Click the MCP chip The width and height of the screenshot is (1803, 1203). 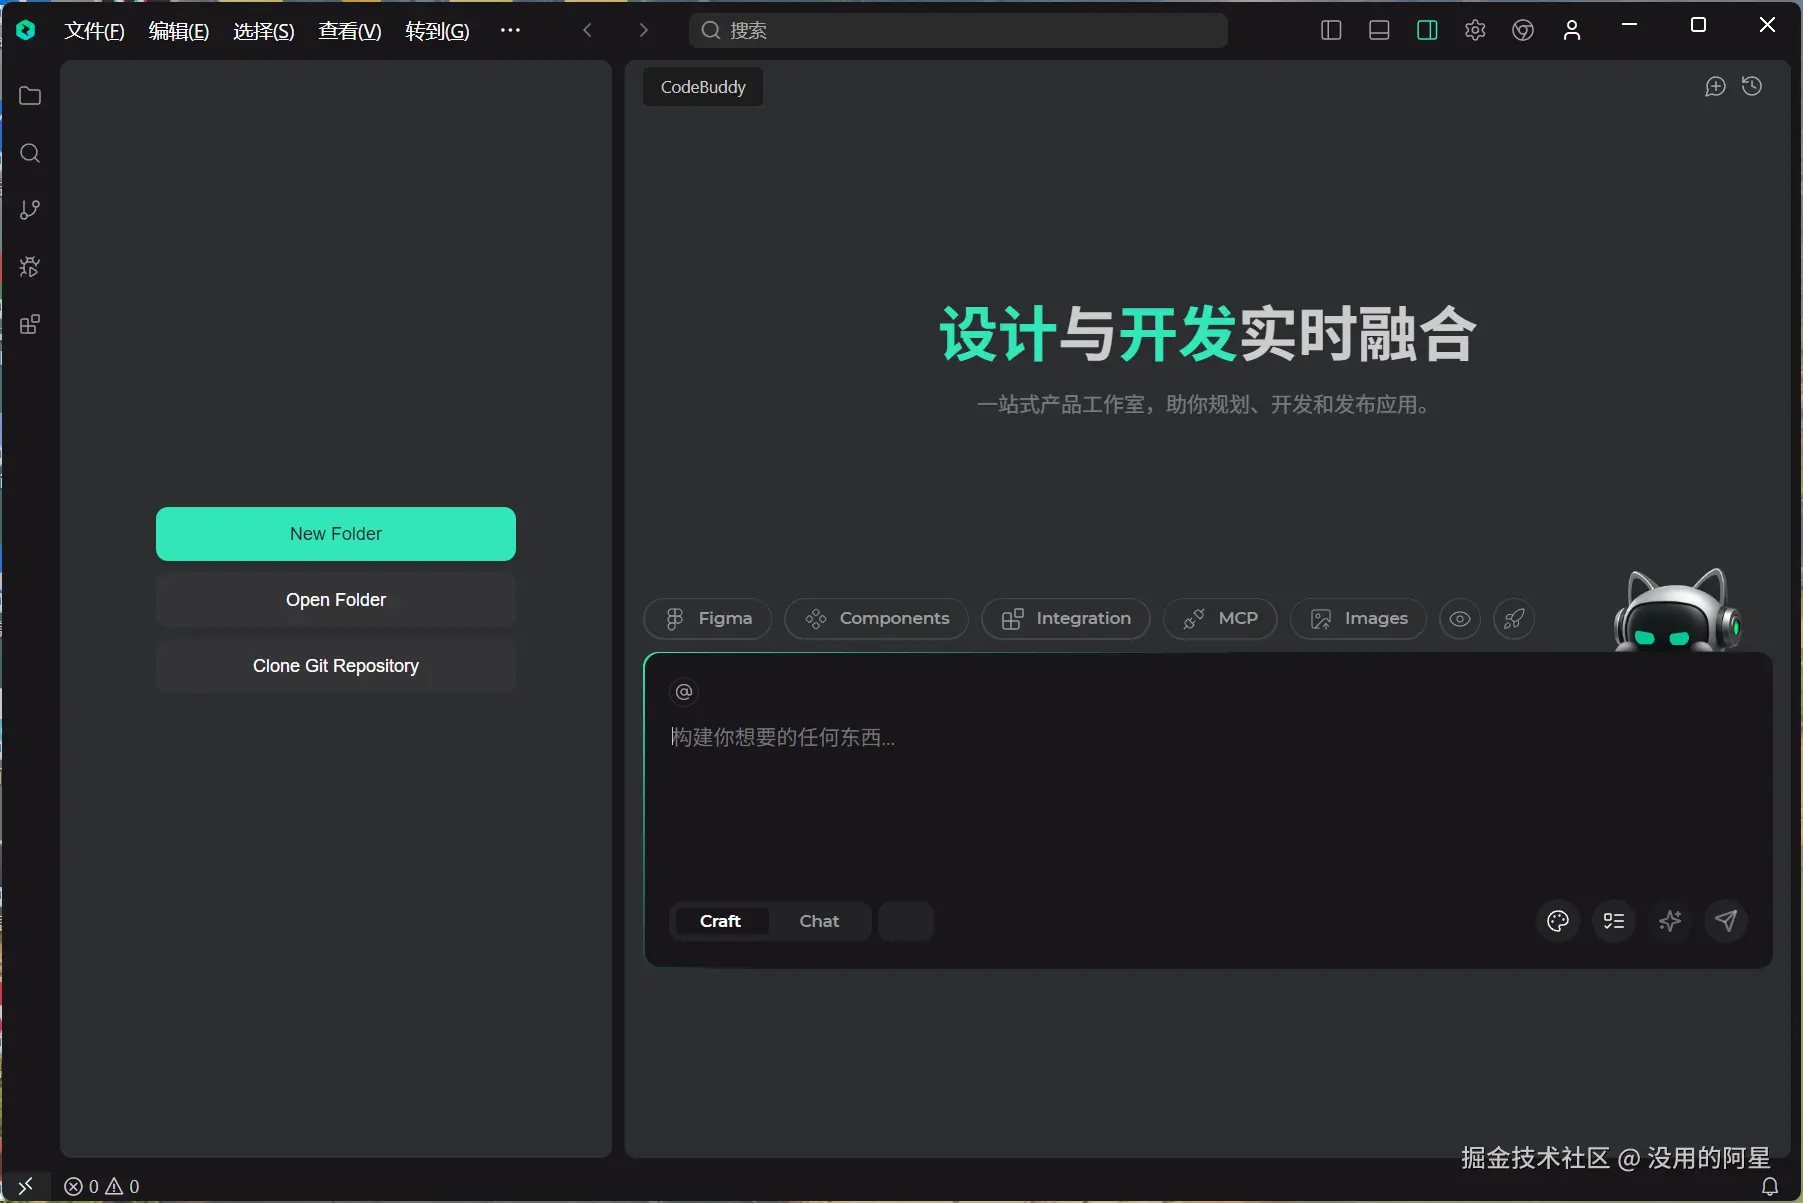[1220, 619]
